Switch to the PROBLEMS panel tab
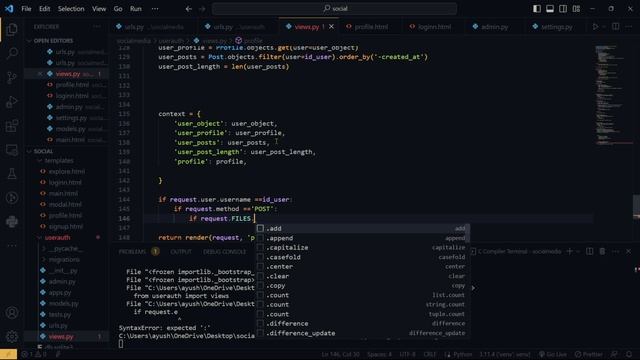The image size is (640, 360). pyautogui.click(x=132, y=251)
